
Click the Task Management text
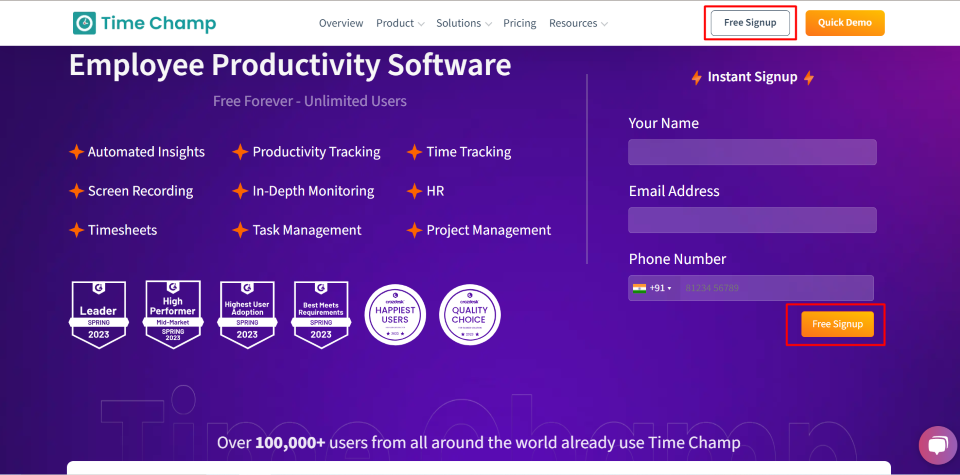click(307, 230)
